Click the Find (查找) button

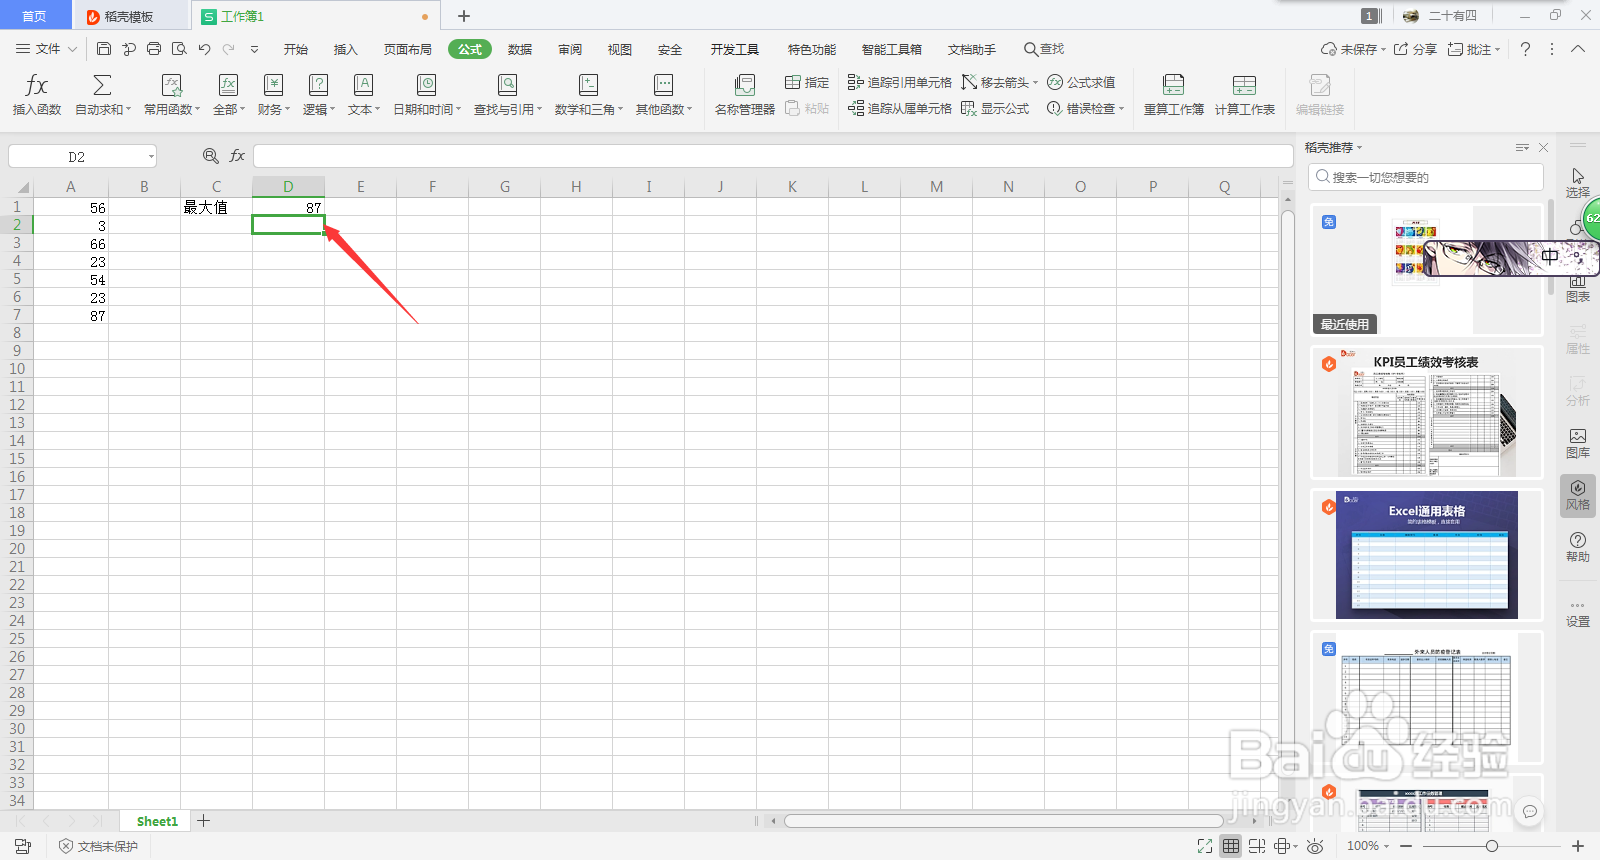coord(1043,49)
